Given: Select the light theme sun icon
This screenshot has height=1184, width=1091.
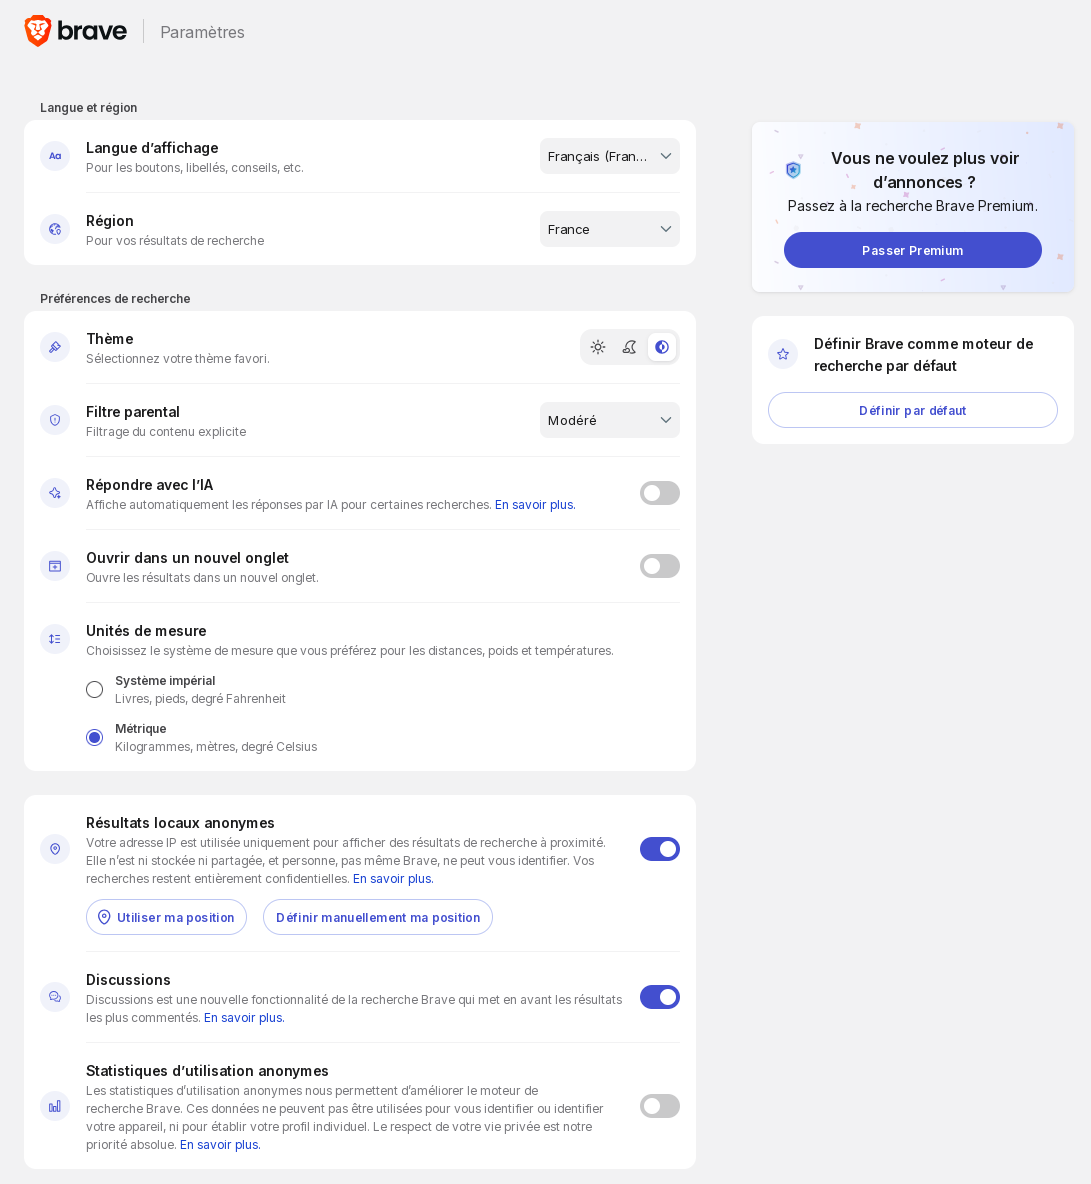Looking at the screenshot, I should 598,347.
